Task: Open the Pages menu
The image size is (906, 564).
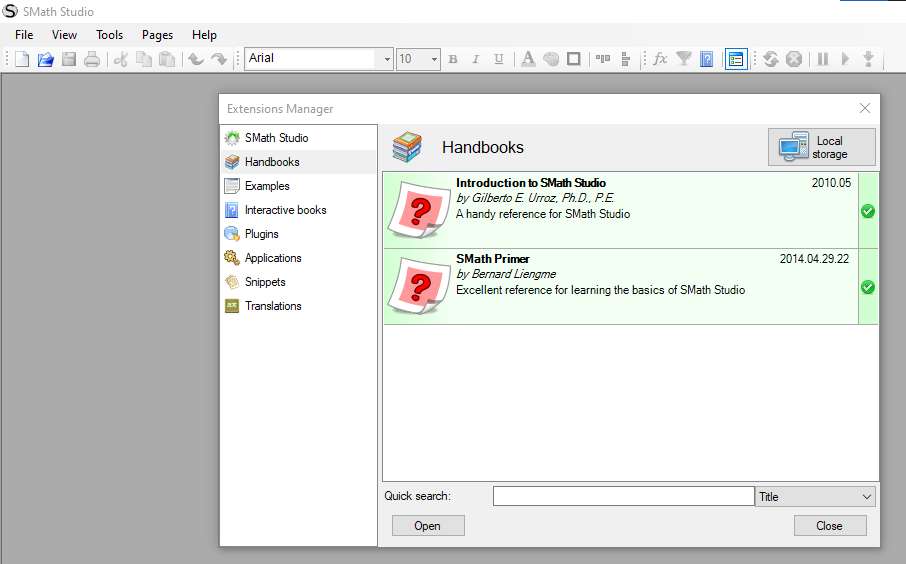Action: [157, 35]
